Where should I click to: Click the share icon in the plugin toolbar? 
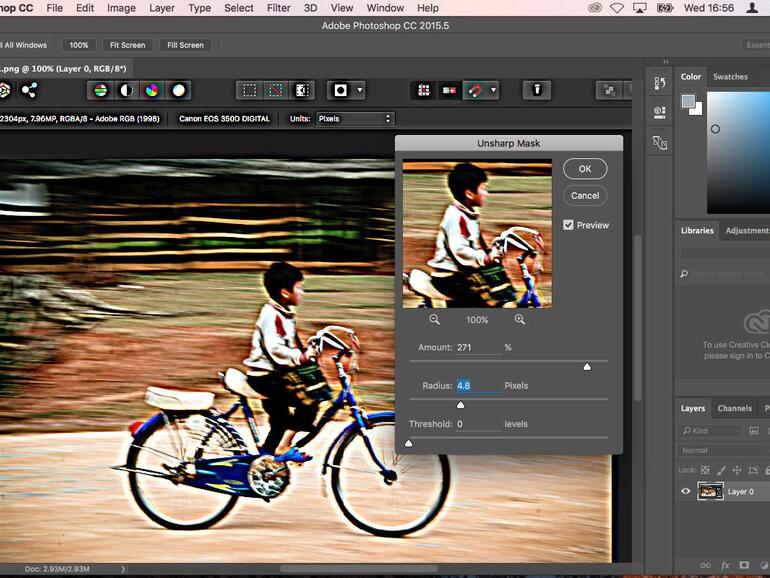click(29, 90)
